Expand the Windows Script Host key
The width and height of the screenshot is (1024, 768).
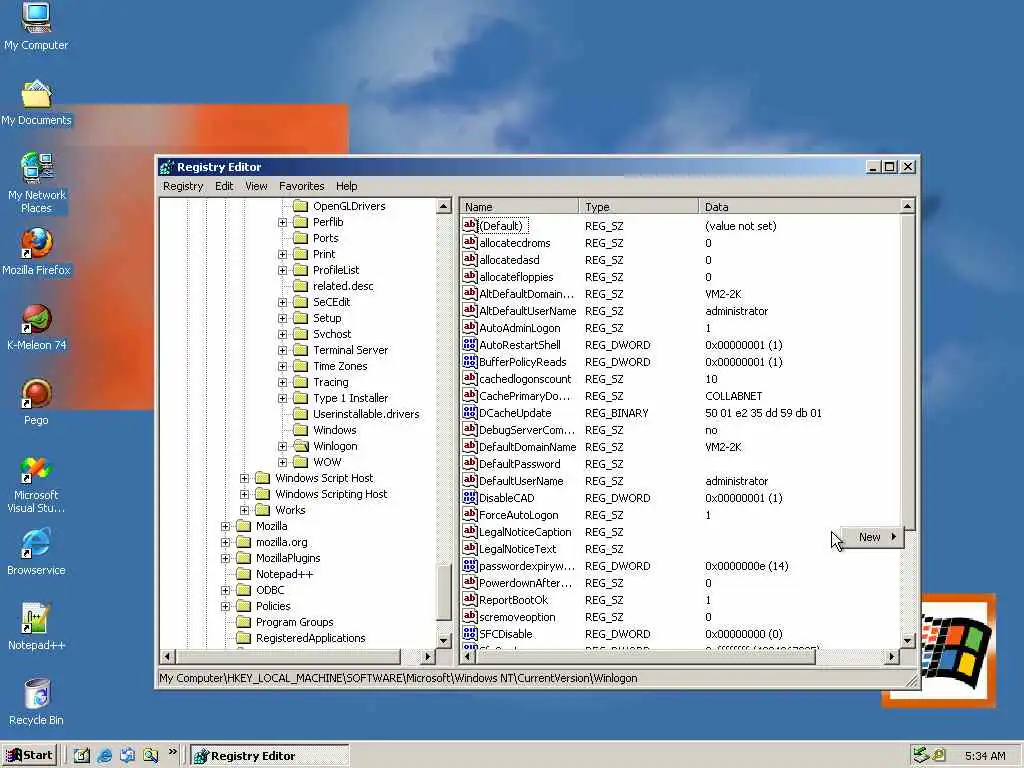244,478
